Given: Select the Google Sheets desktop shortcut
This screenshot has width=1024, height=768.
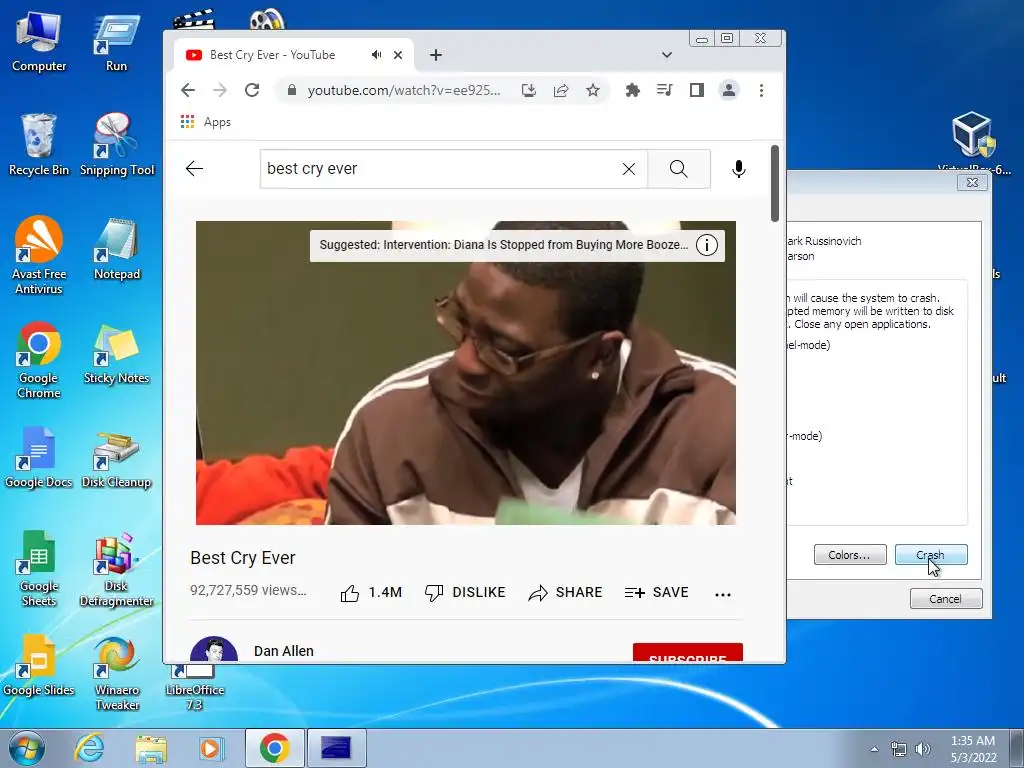Looking at the screenshot, I should 39,569.
